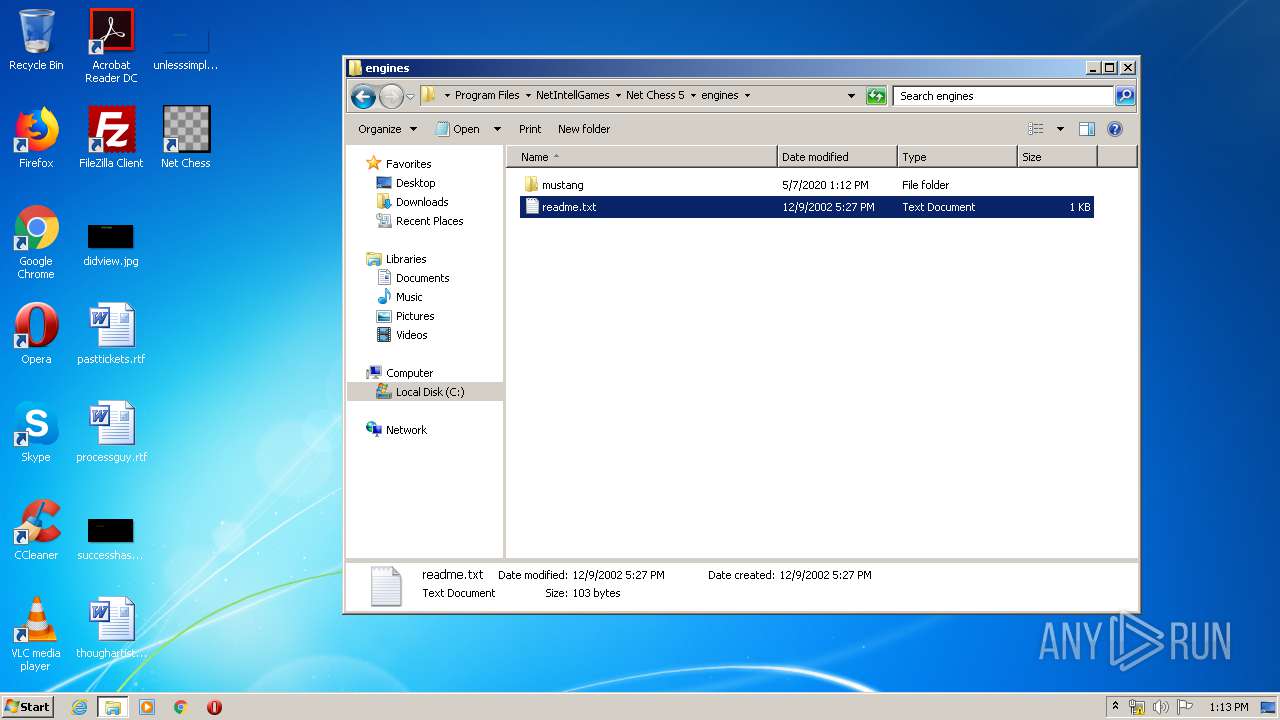Open FileZilla Client desktop shortcut
The image size is (1280, 720).
(x=111, y=138)
